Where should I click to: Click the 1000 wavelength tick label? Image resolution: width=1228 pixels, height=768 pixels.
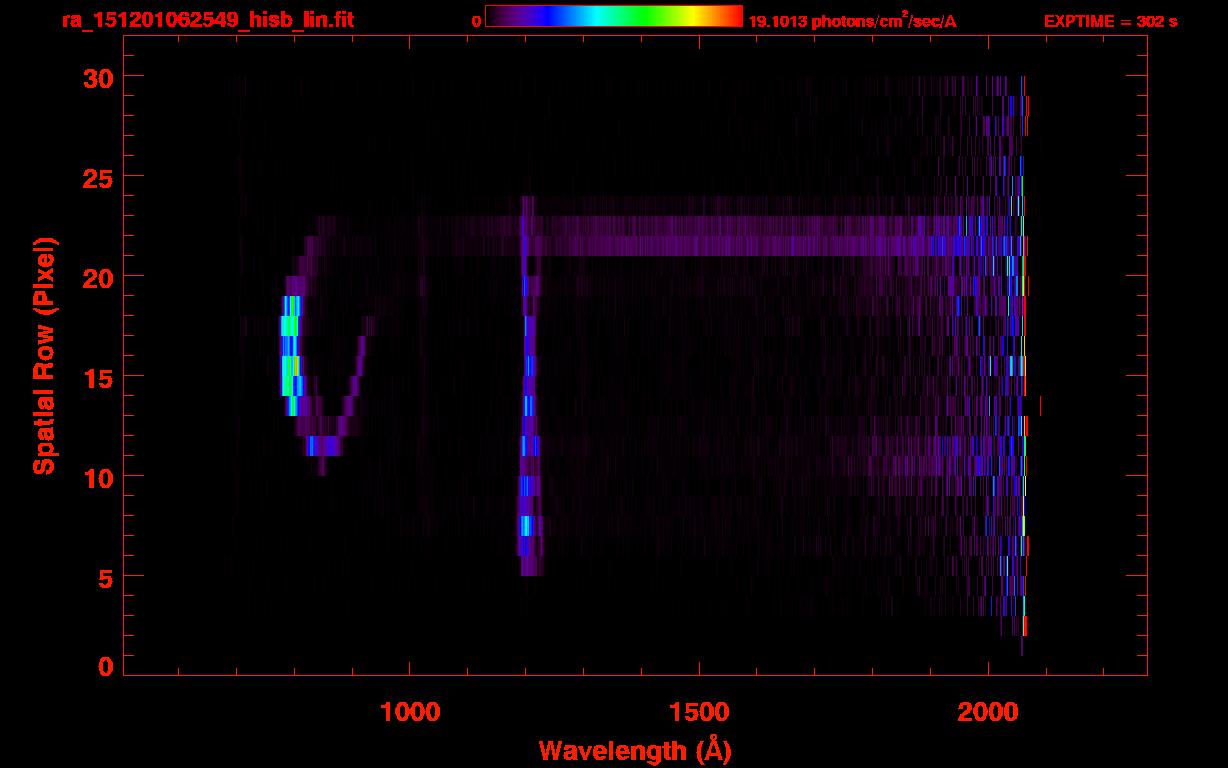[410, 711]
